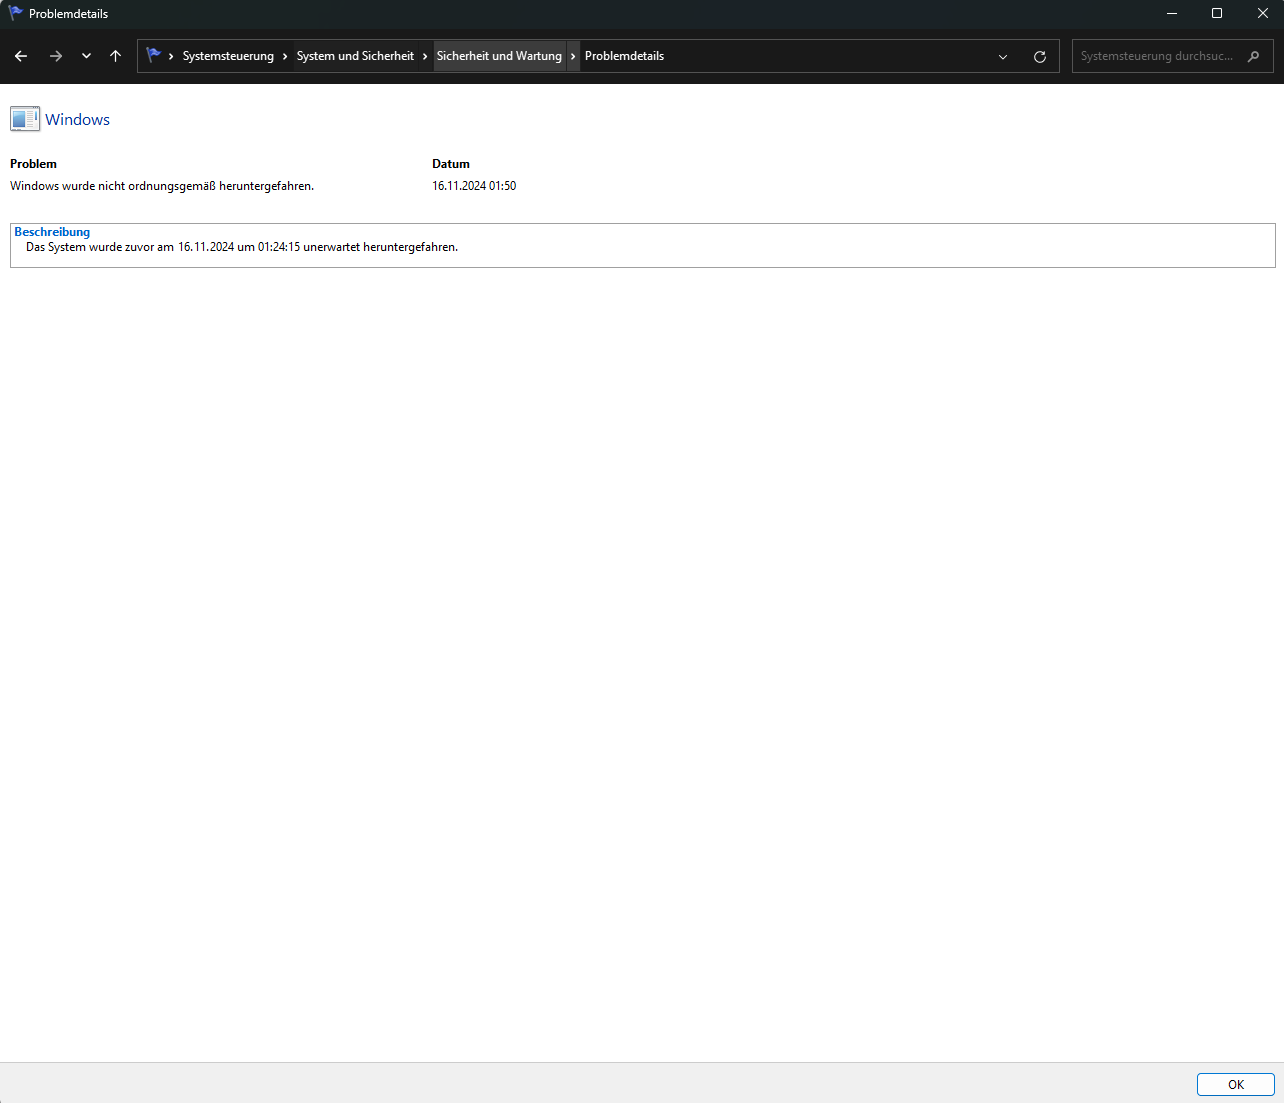
Task: Expand the chevron after Sicherheit und Wartung
Action: click(573, 56)
